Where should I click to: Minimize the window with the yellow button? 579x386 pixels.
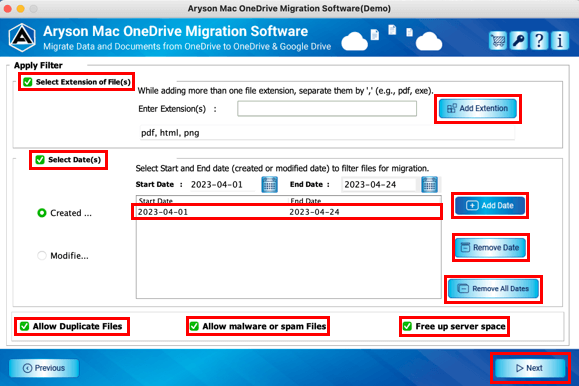point(21,8)
